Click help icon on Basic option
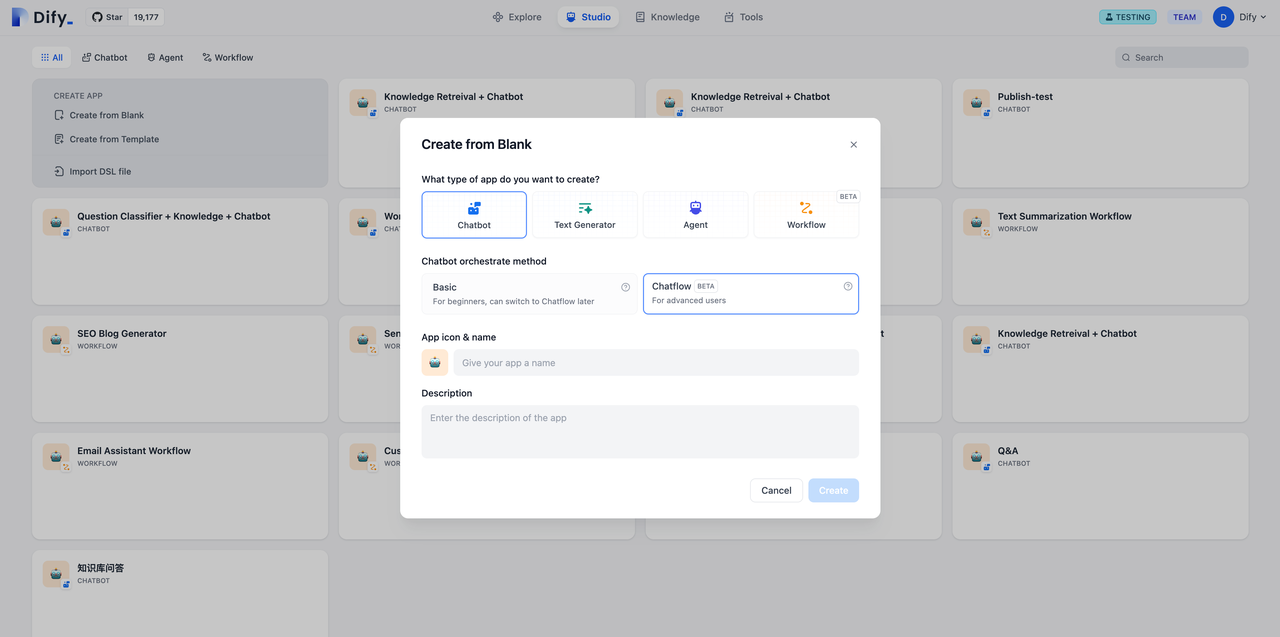Screen dimensions: 1280x637 (x=626, y=287)
